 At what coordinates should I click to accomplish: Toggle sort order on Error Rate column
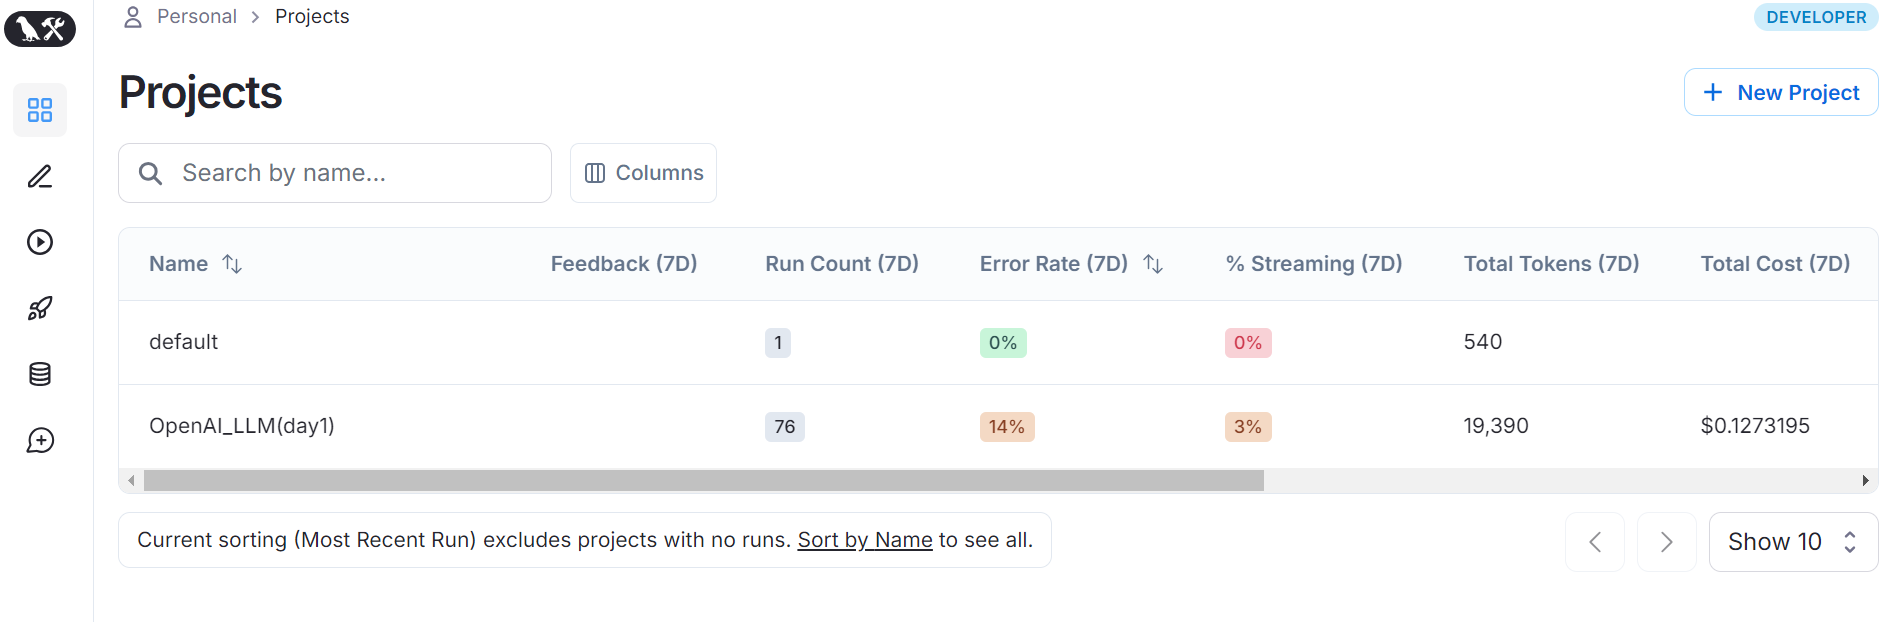[x=1153, y=264]
